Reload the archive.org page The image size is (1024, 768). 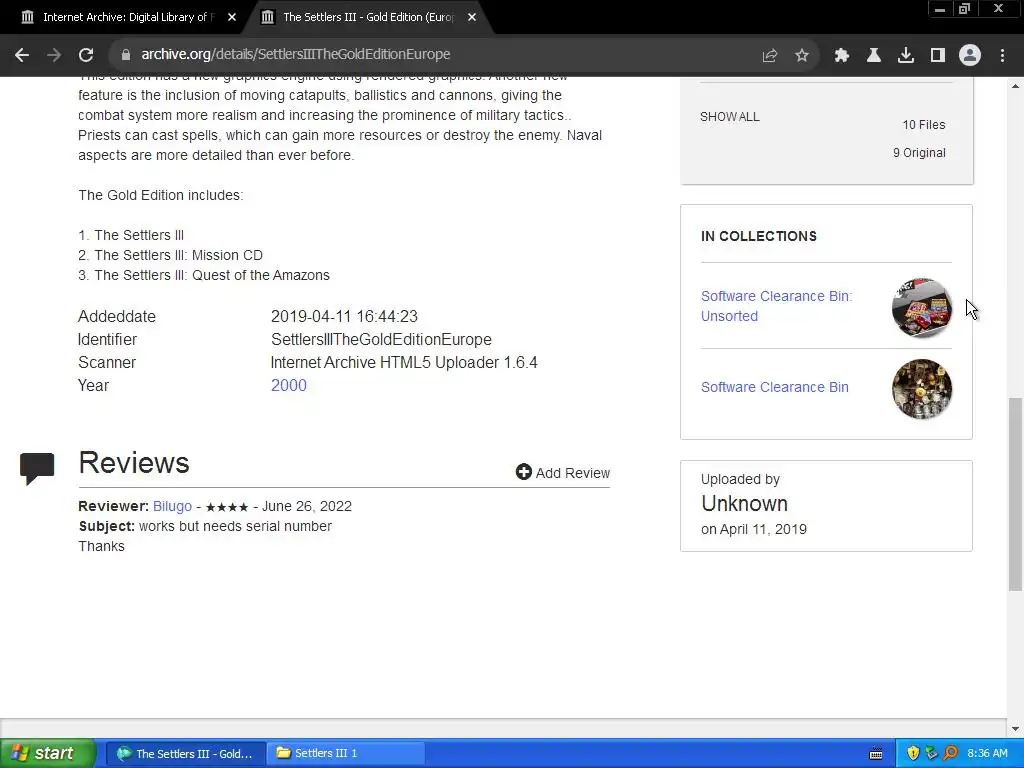(x=86, y=55)
